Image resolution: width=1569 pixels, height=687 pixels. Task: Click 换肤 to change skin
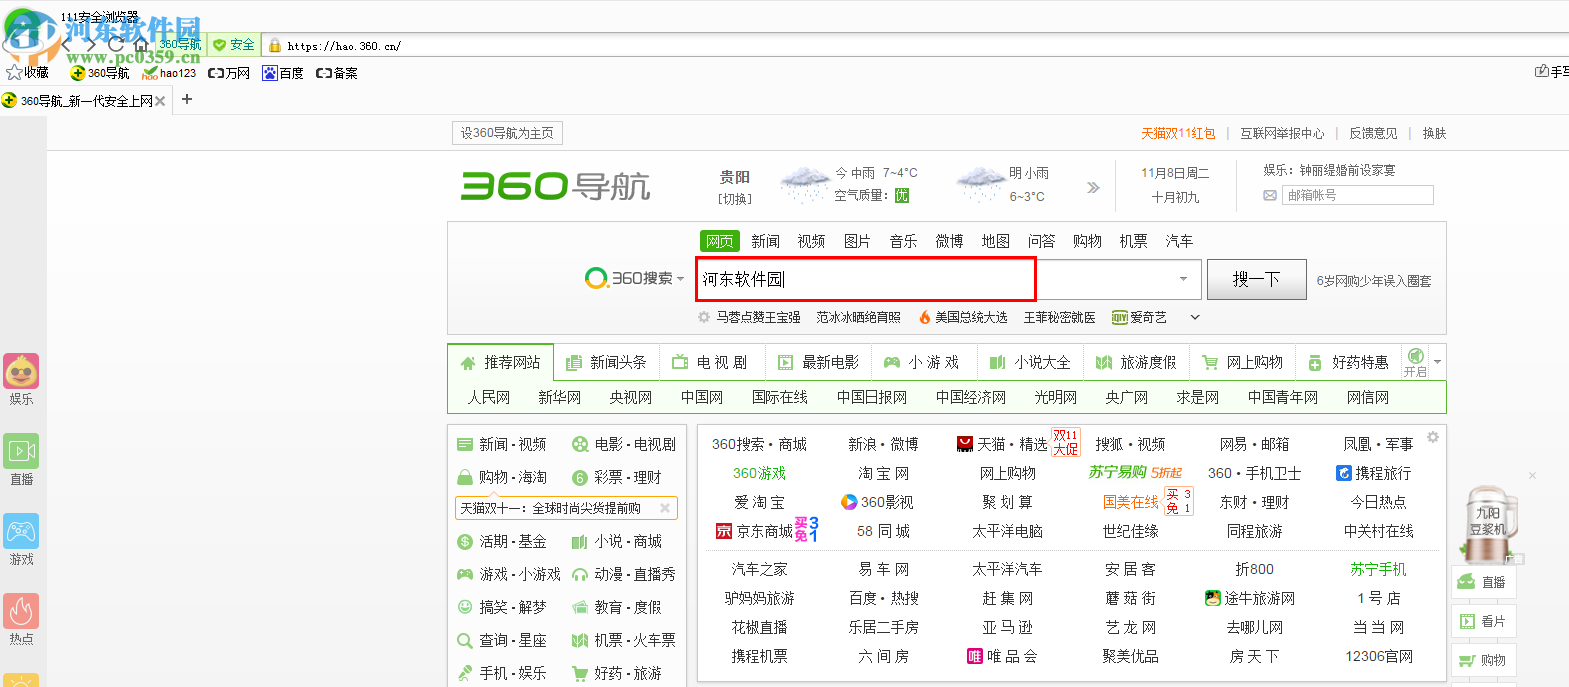point(1434,133)
